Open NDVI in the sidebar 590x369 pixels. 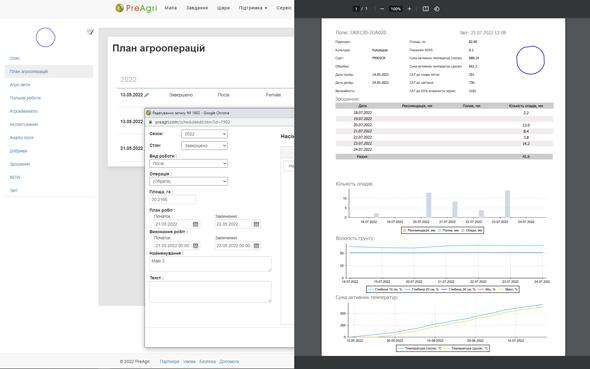click(15, 177)
